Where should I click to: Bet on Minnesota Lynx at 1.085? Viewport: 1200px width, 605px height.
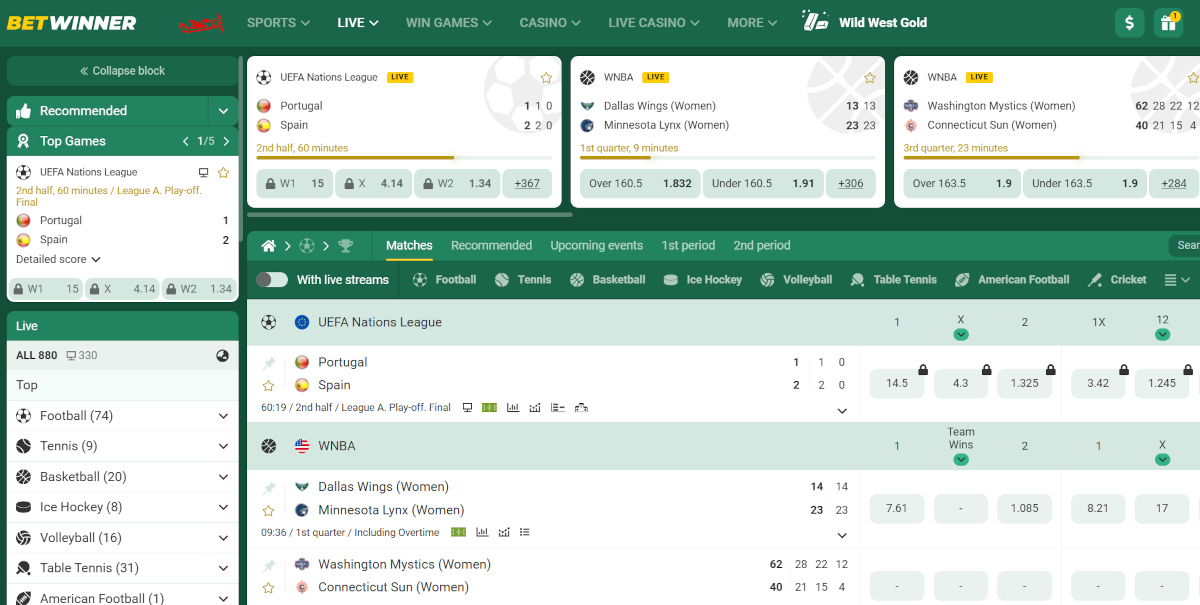click(1025, 508)
